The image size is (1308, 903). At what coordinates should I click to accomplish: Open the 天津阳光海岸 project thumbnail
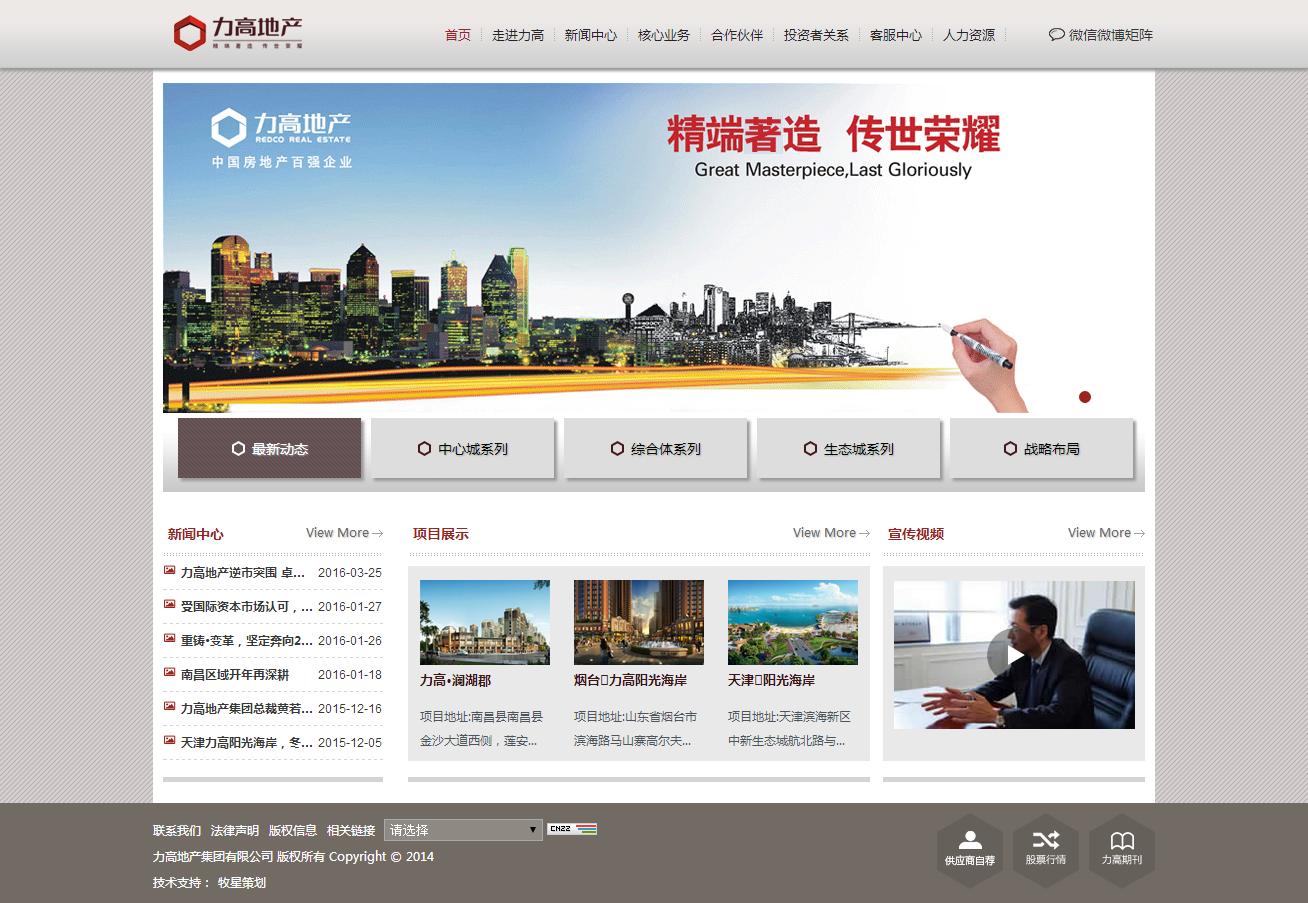coord(793,622)
